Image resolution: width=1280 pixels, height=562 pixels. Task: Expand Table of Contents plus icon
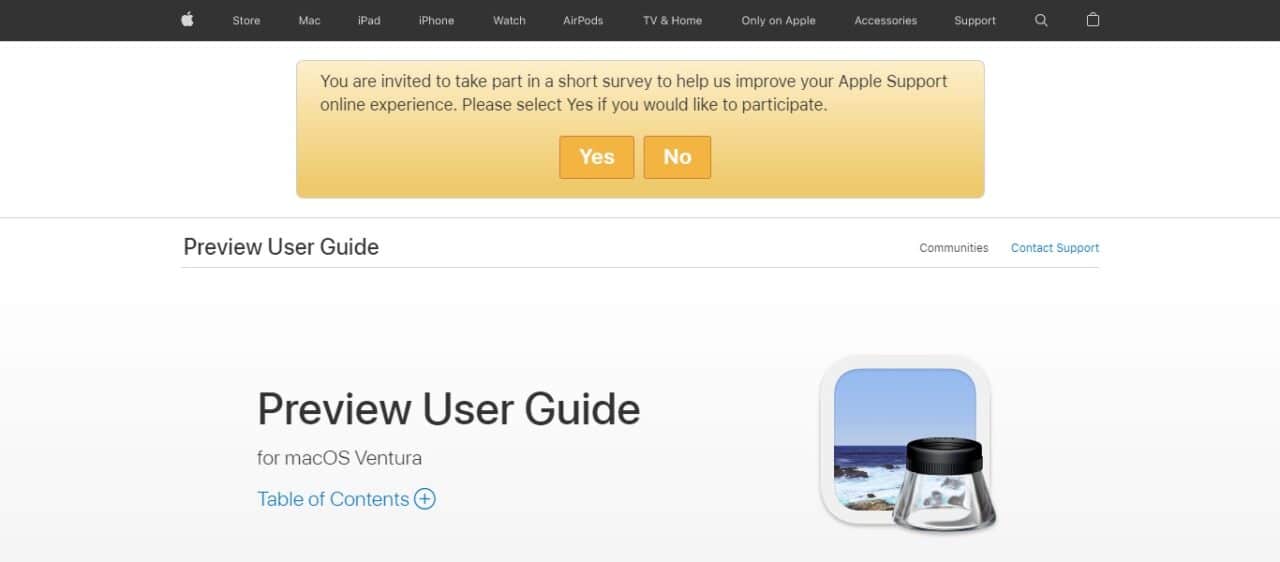coord(425,499)
